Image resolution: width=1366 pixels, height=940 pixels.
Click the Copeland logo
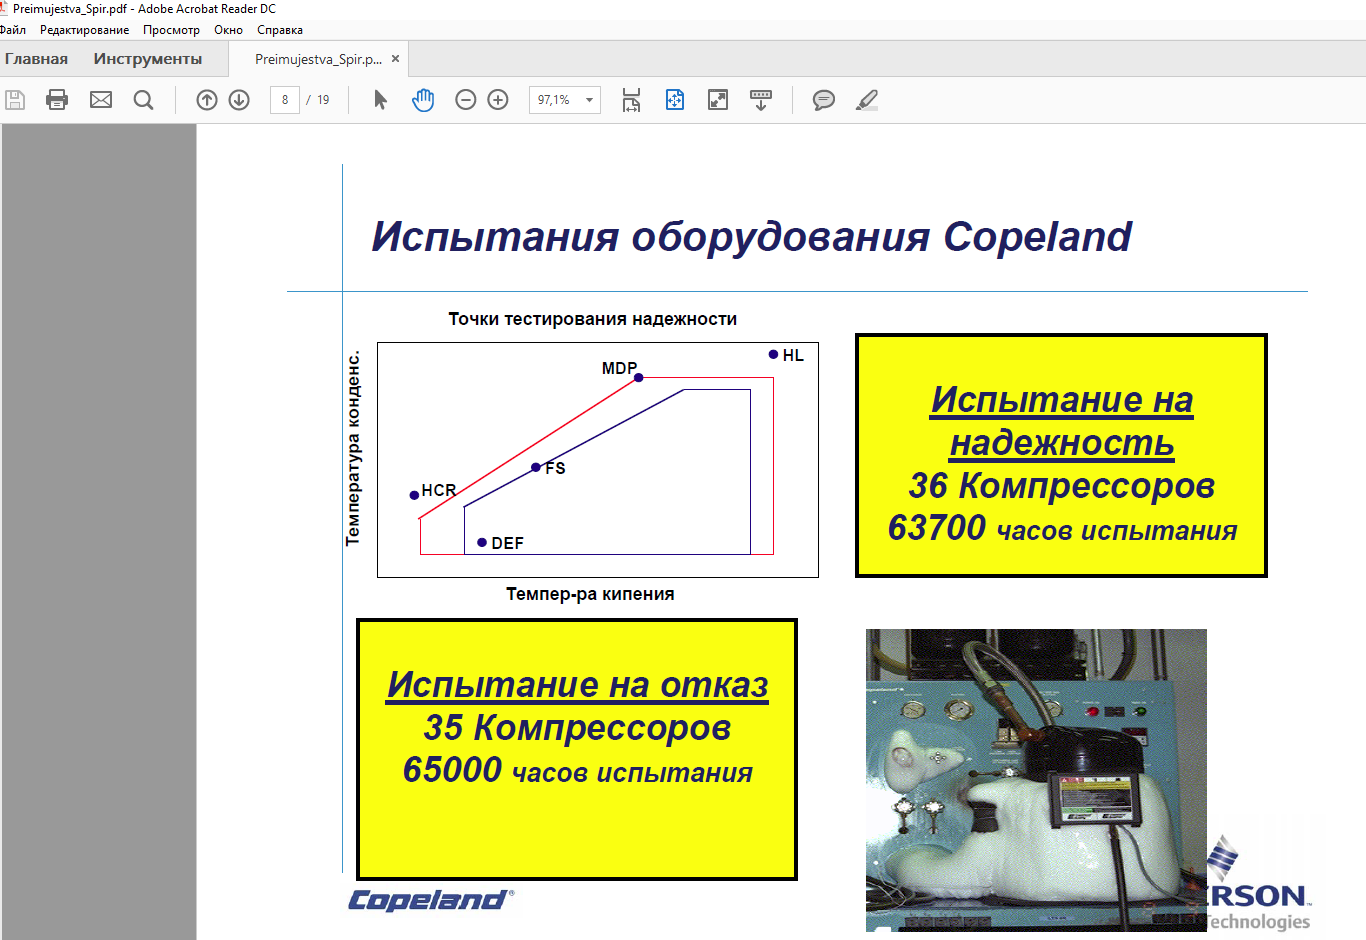coord(431,900)
